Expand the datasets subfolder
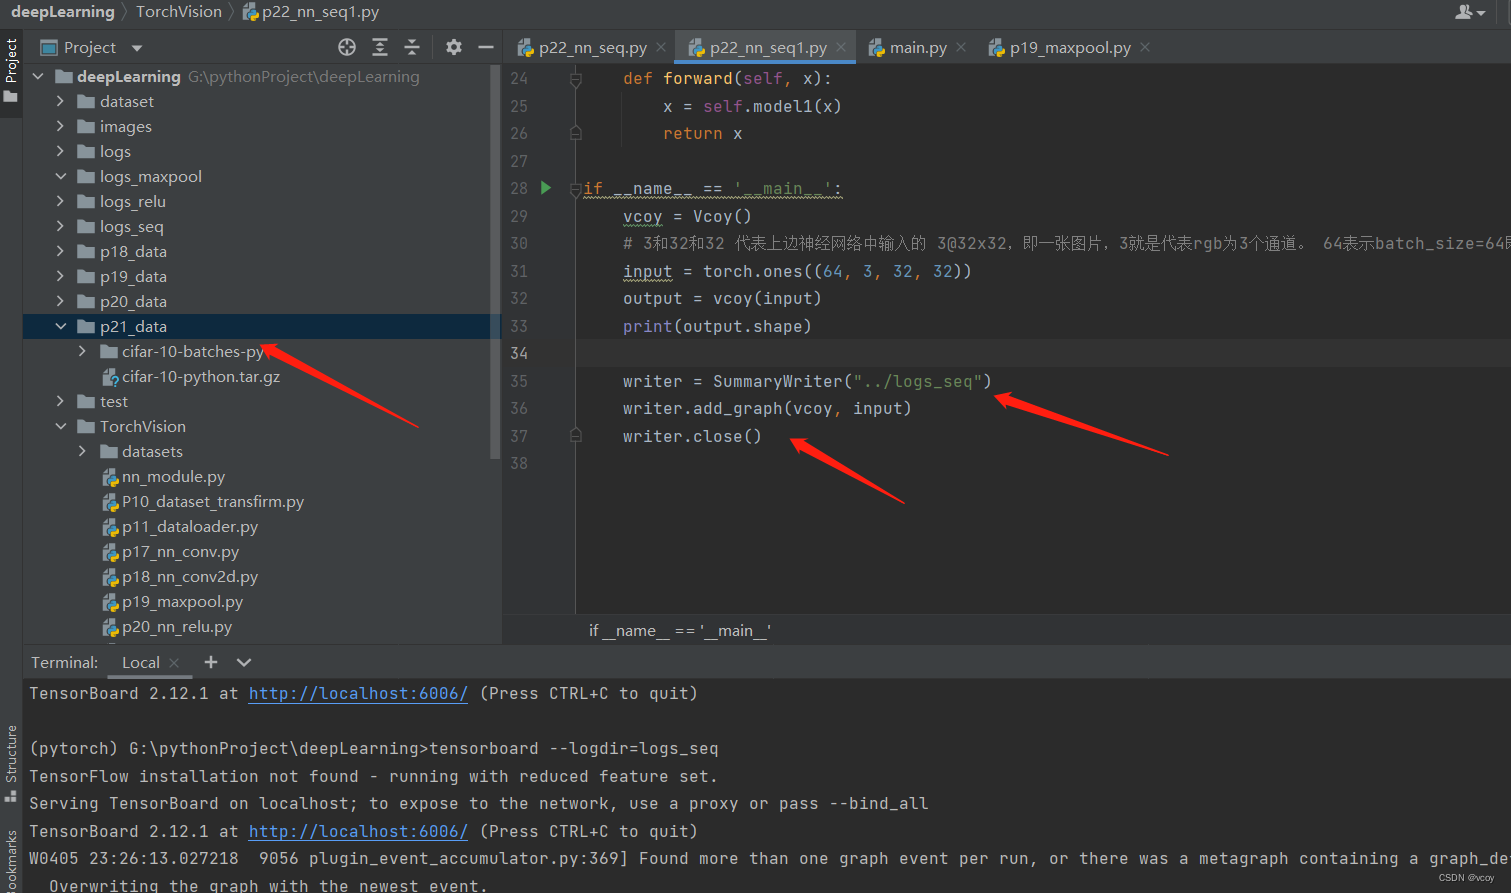 pyautogui.click(x=82, y=451)
